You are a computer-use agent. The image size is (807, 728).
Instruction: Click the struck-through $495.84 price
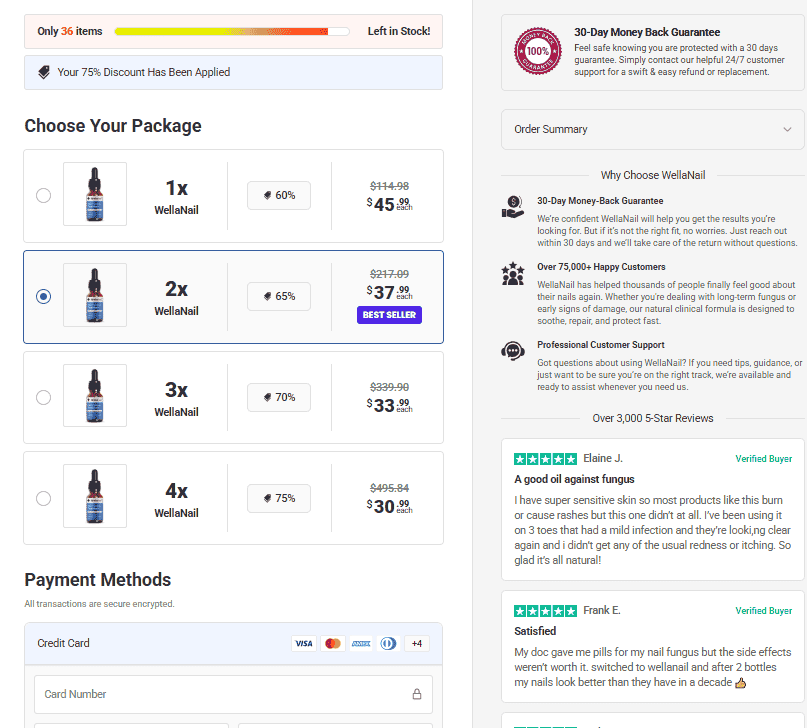[x=389, y=488]
